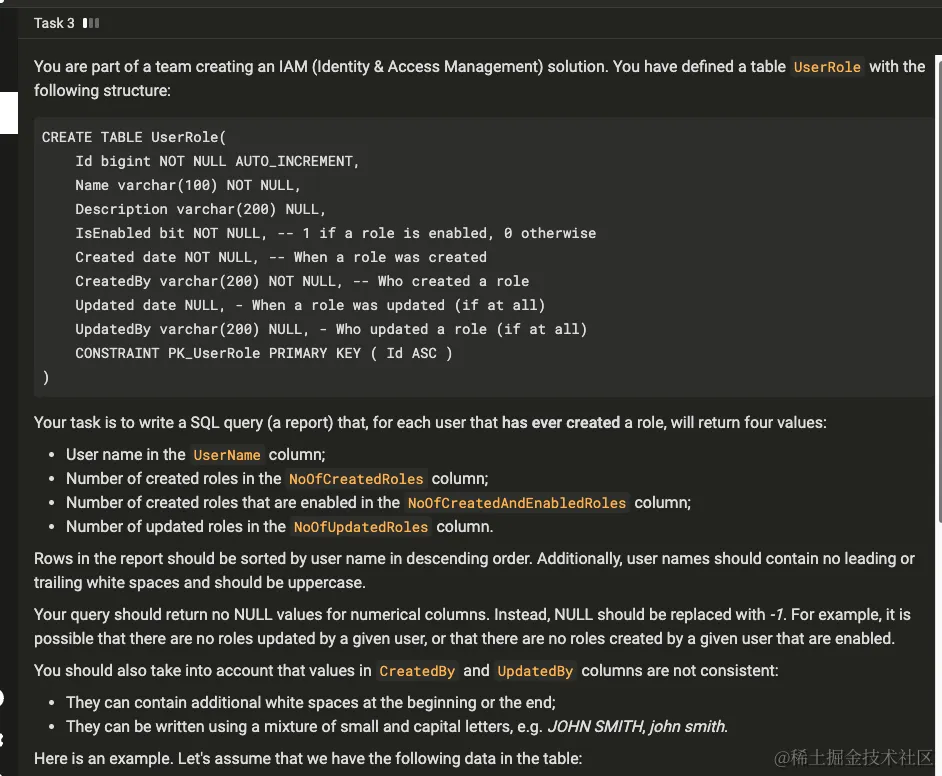The image size is (942, 776).
Task: Click the UserName column code tag
Action: point(227,455)
